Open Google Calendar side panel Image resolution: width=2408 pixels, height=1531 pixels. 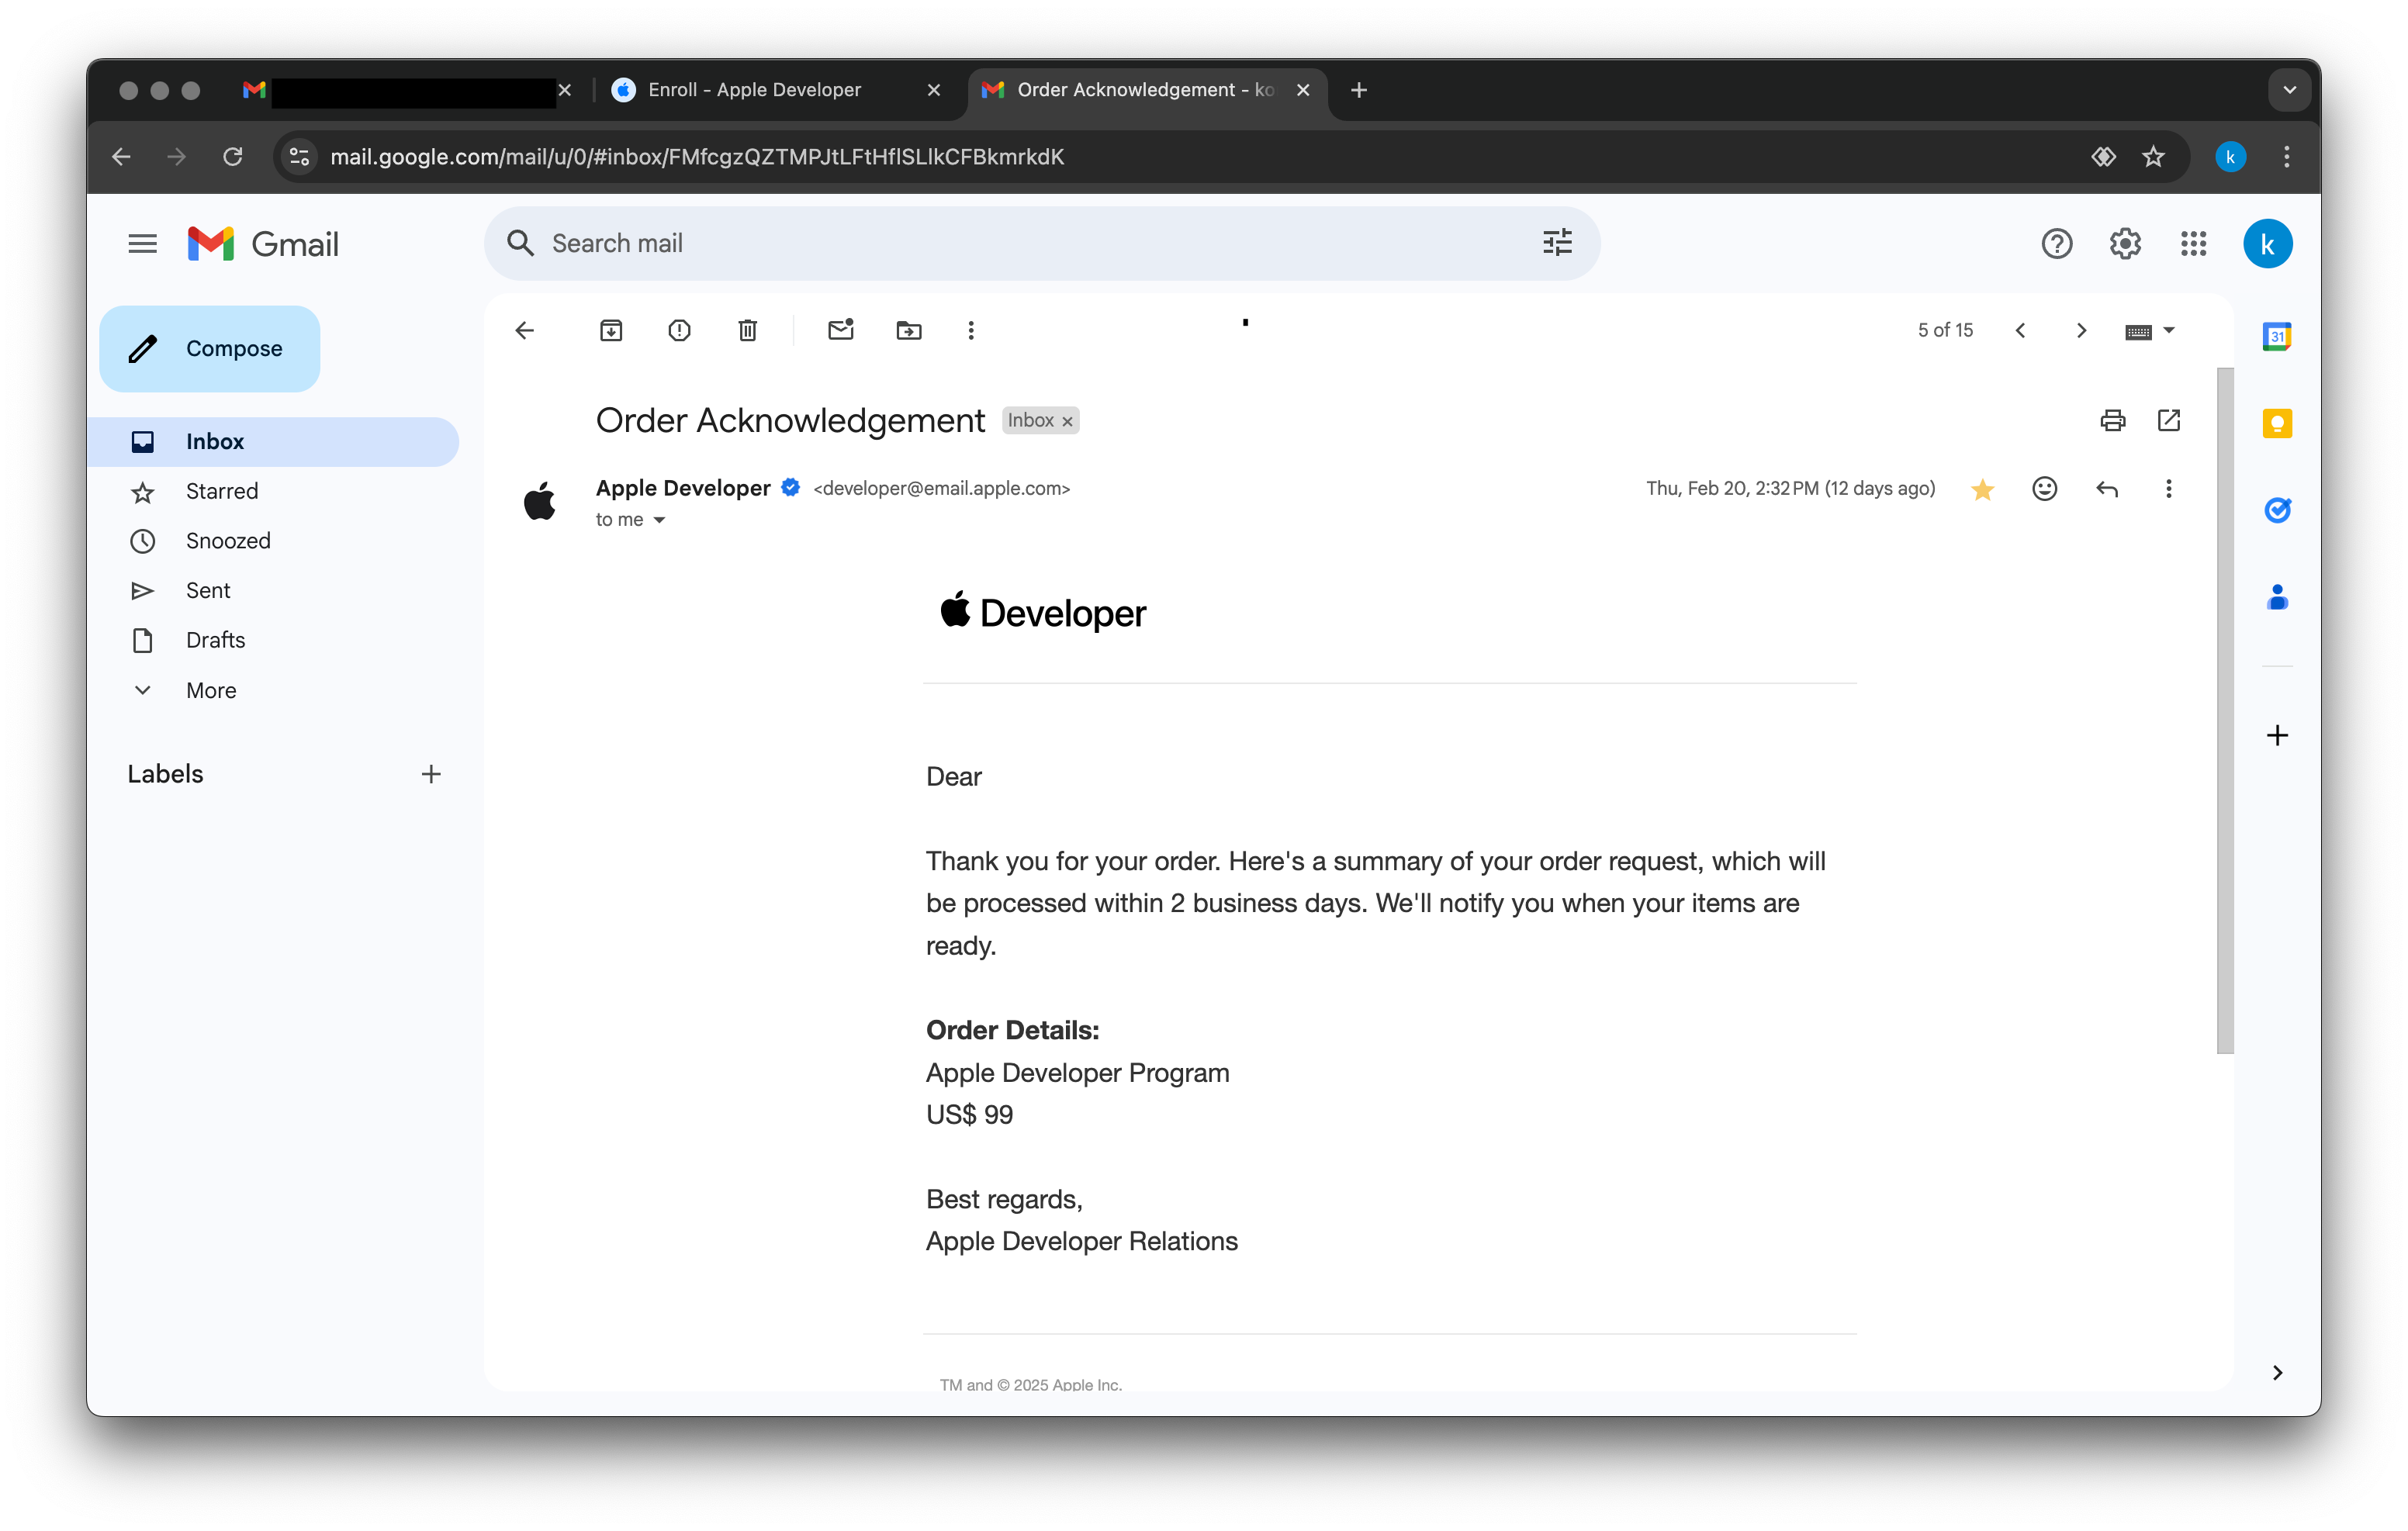tap(2277, 336)
